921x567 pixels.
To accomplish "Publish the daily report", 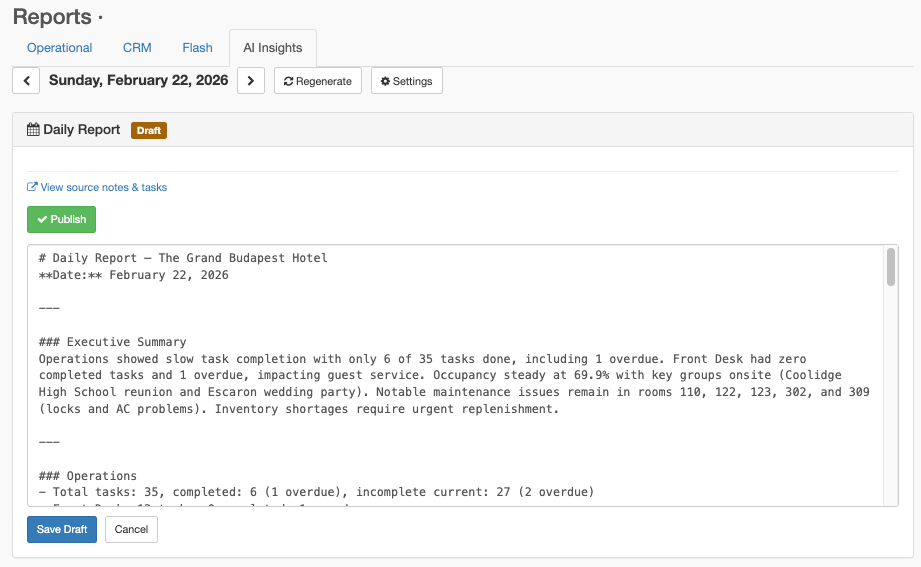I will (x=61, y=219).
